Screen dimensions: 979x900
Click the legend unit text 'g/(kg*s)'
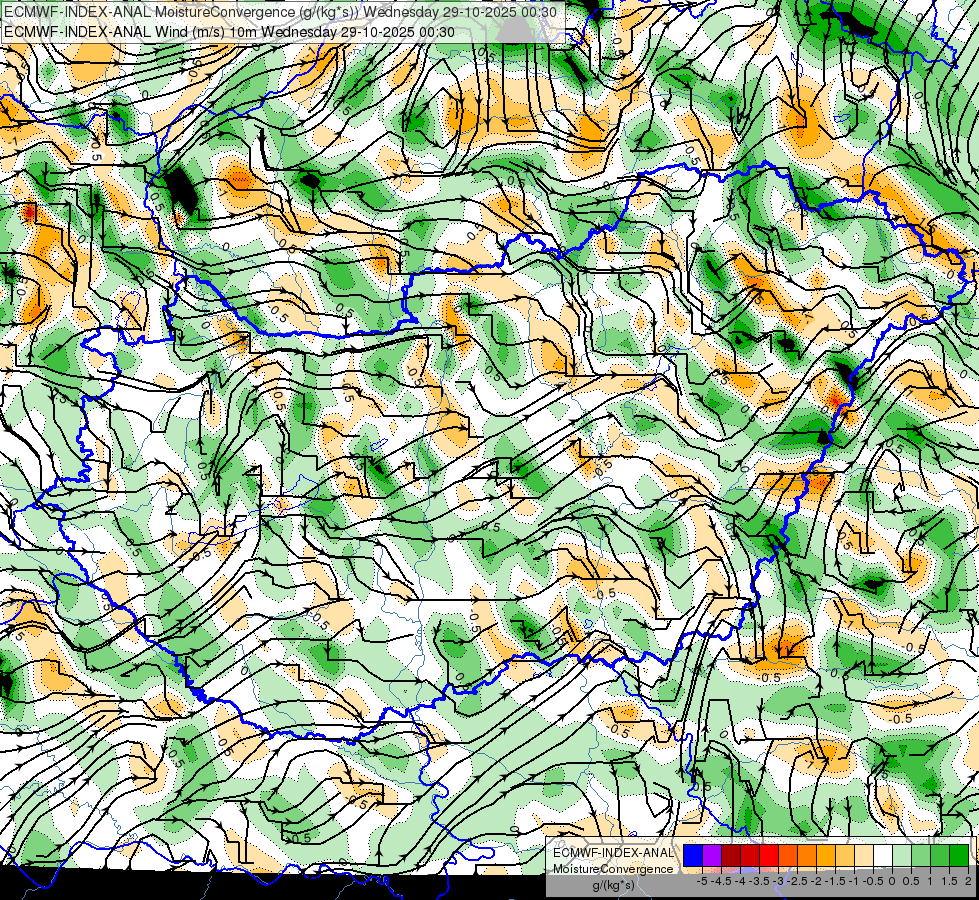click(x=613, y=886)
